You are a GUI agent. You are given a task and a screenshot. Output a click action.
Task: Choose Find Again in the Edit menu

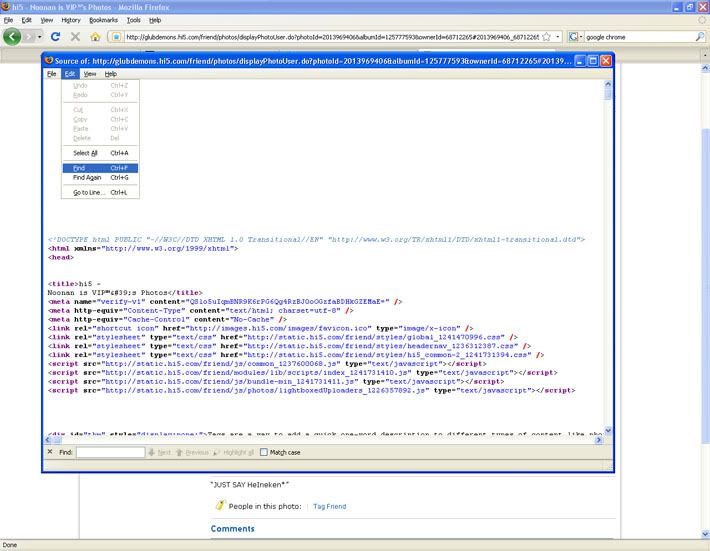[100, 177]
